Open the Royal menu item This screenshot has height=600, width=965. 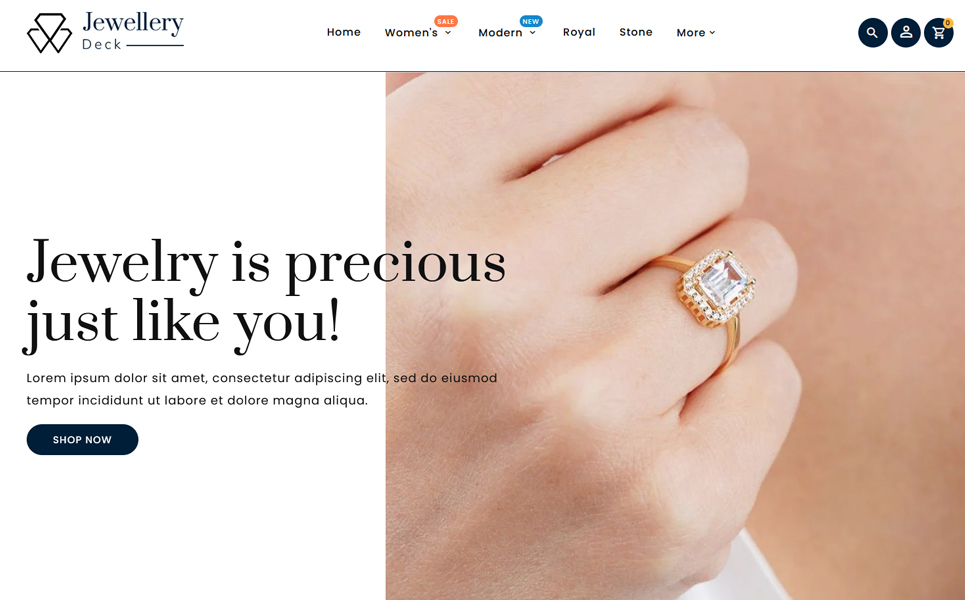coord(579,32)
